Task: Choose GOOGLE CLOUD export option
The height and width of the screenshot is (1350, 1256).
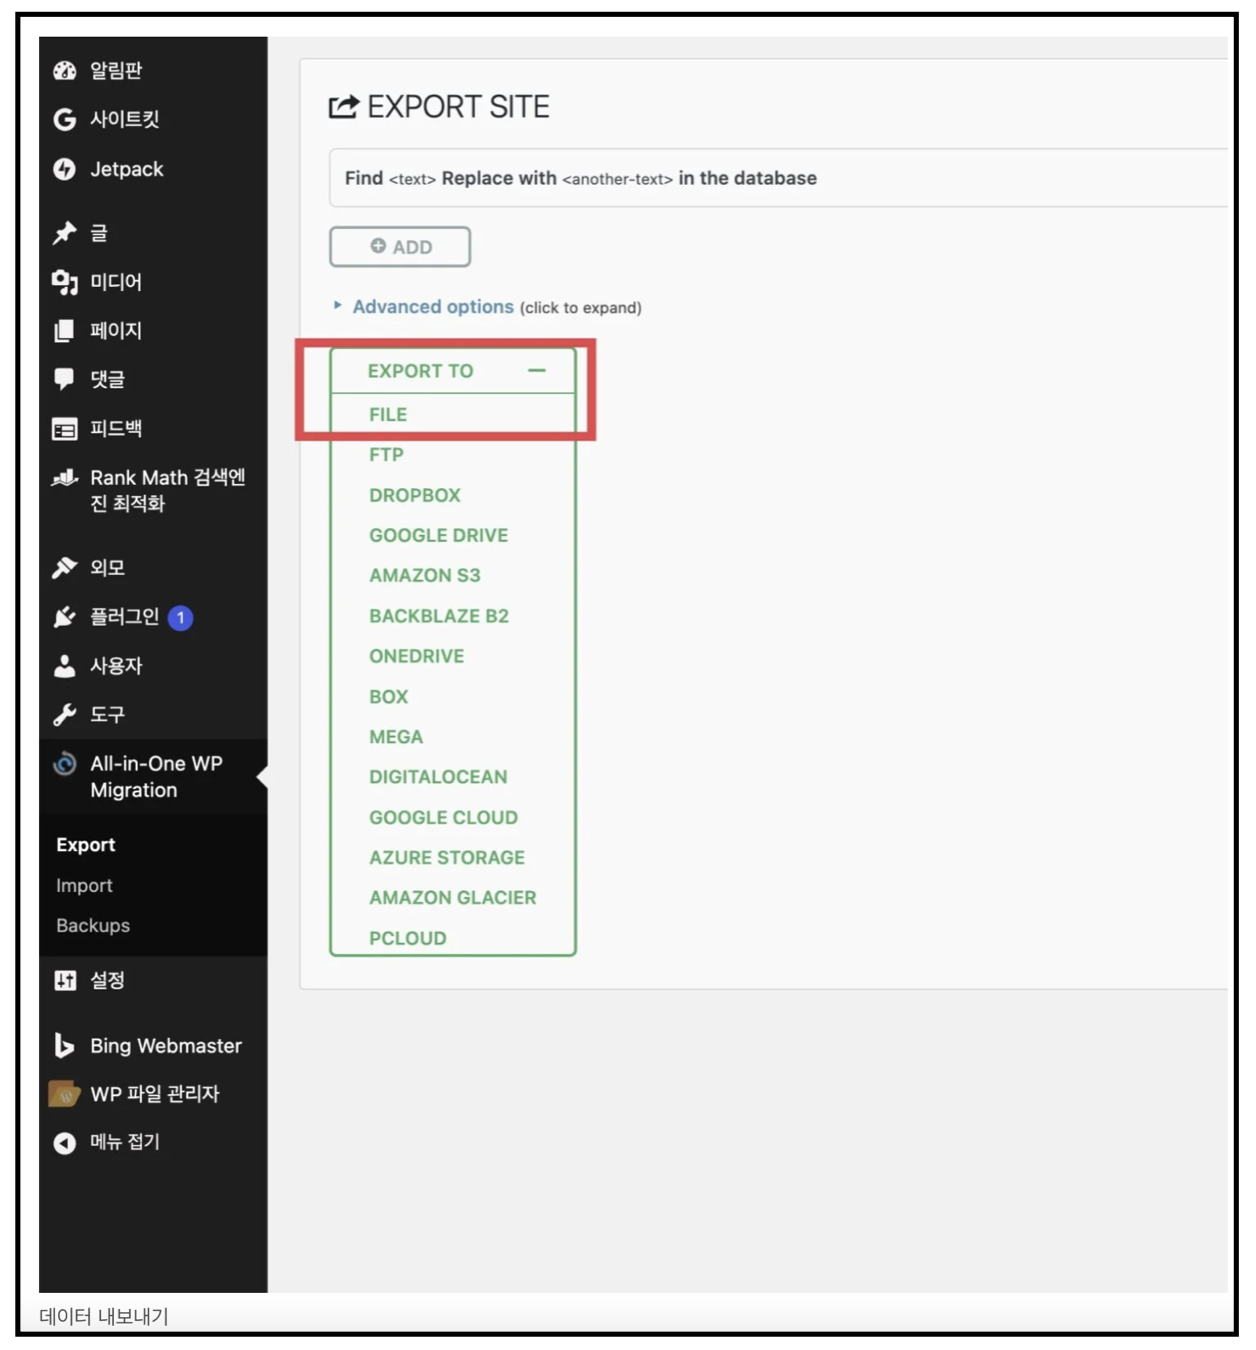Action: point(444,818)
